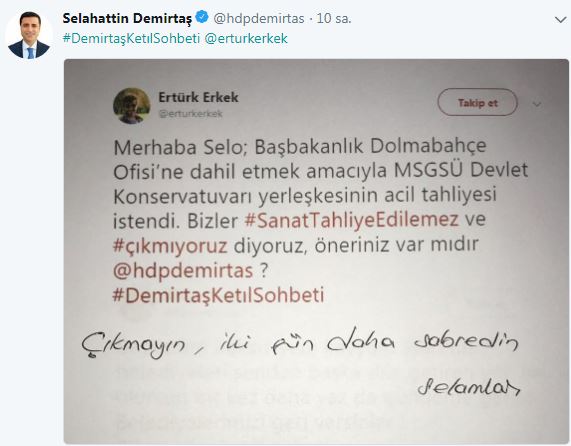Click @hdpdemirtas mention in quoted tweet

coord(183,271)
